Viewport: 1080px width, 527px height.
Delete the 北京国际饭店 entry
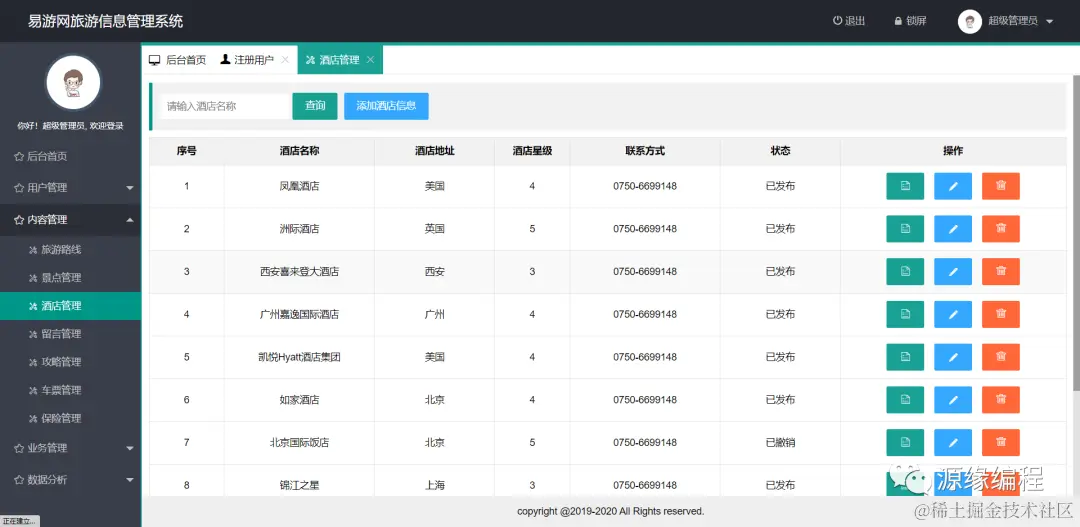[x=1000, y=442]
